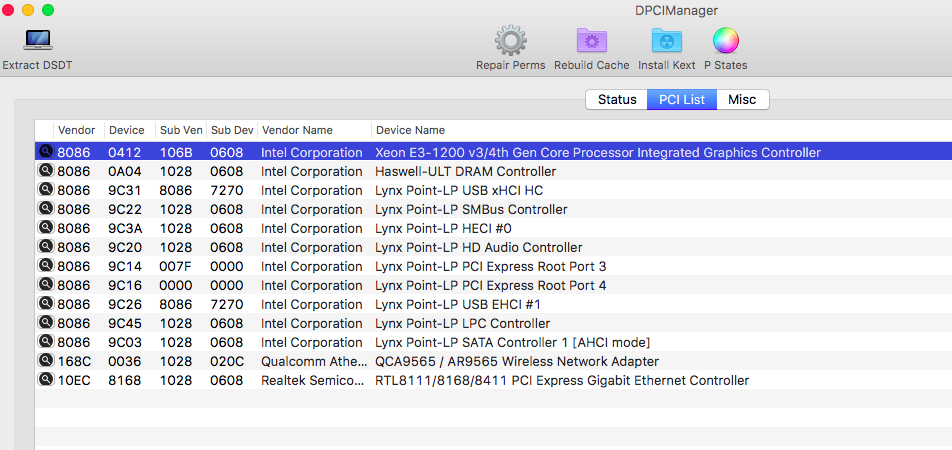Click the Extract DSDT laptop icon
This screenshot has width=952, height=450.
click(x=37, y=40)
